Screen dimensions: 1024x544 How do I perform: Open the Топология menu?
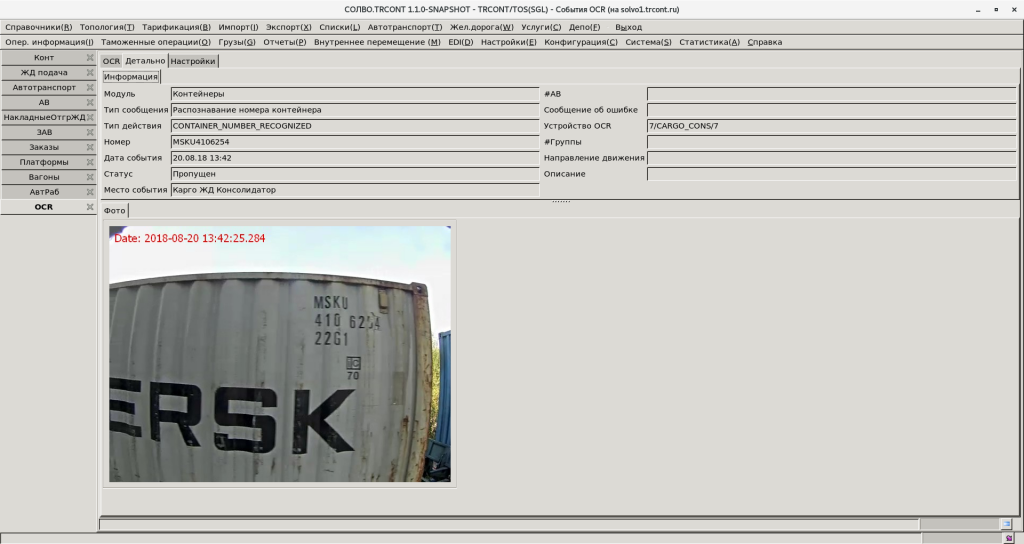pyautogui.click(x=107, y=27)
